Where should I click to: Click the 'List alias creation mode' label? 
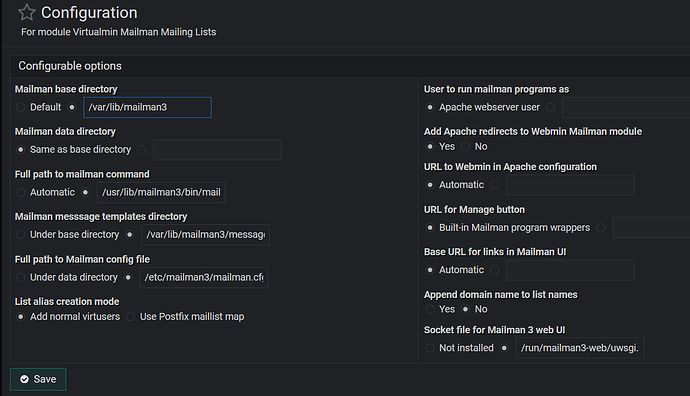pos(67,302)
